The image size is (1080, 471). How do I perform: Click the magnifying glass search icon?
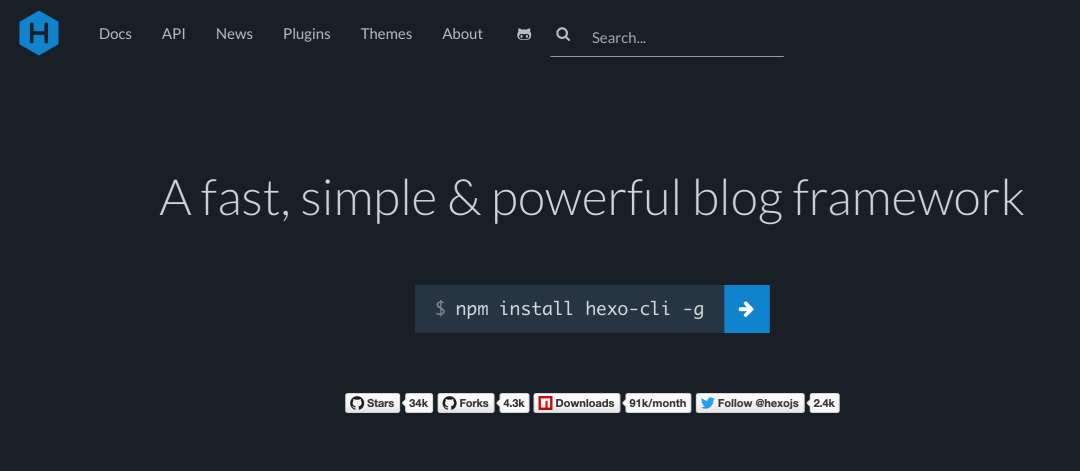563,34
